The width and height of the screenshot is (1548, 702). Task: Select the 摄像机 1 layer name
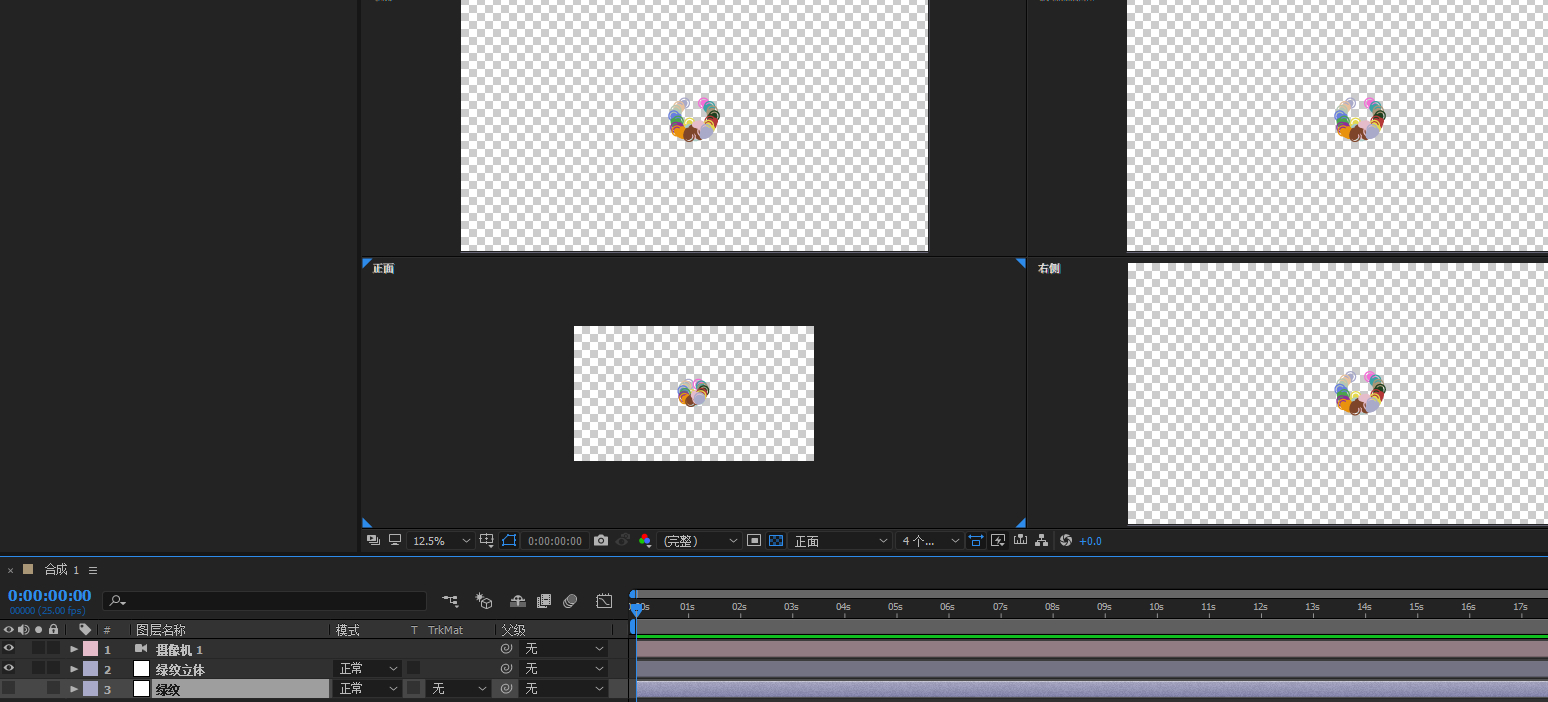(179, 649)
